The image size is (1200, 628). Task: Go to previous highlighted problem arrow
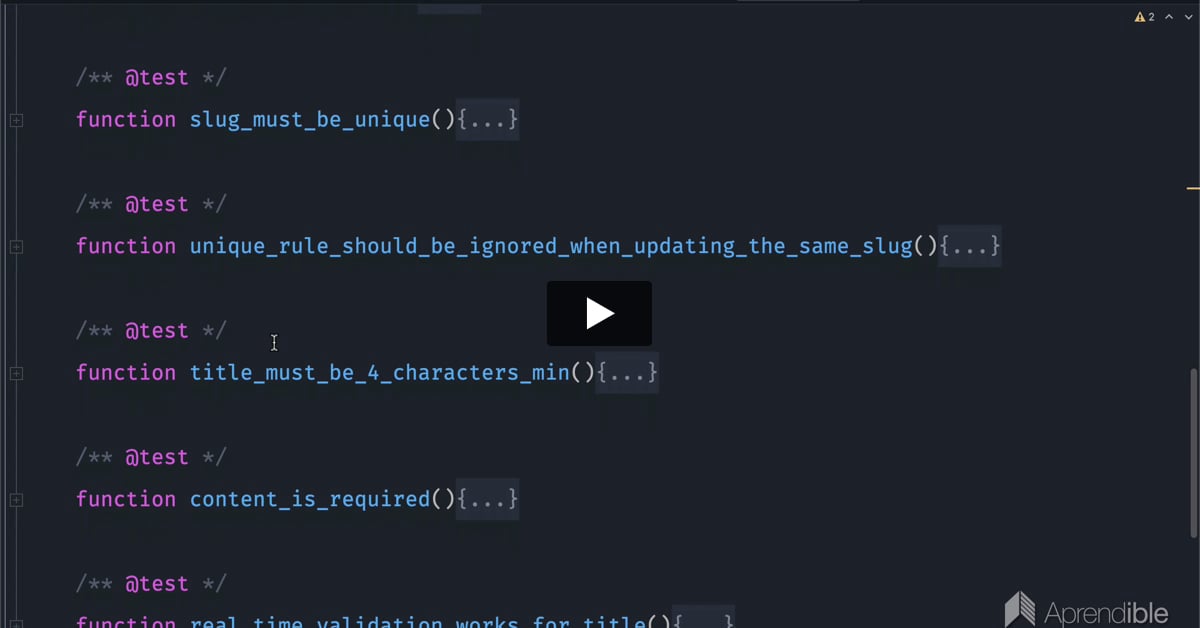point(1169,17)
